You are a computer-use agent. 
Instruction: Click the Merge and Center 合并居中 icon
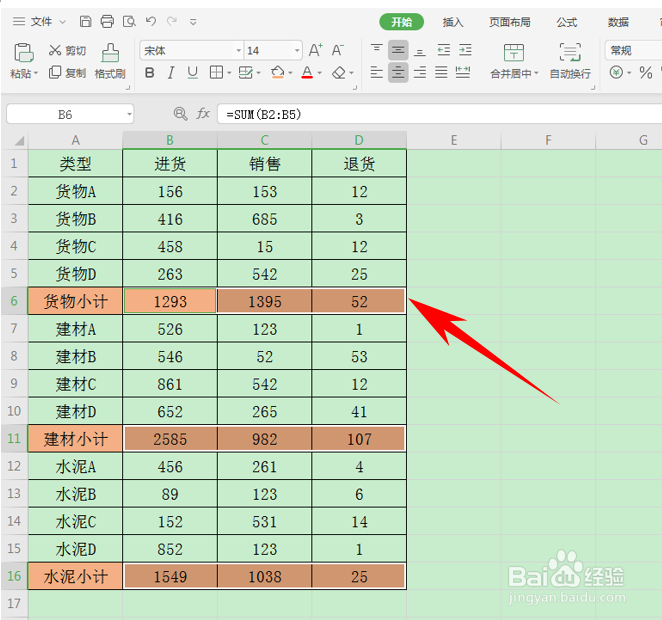(x=514, y=53)
